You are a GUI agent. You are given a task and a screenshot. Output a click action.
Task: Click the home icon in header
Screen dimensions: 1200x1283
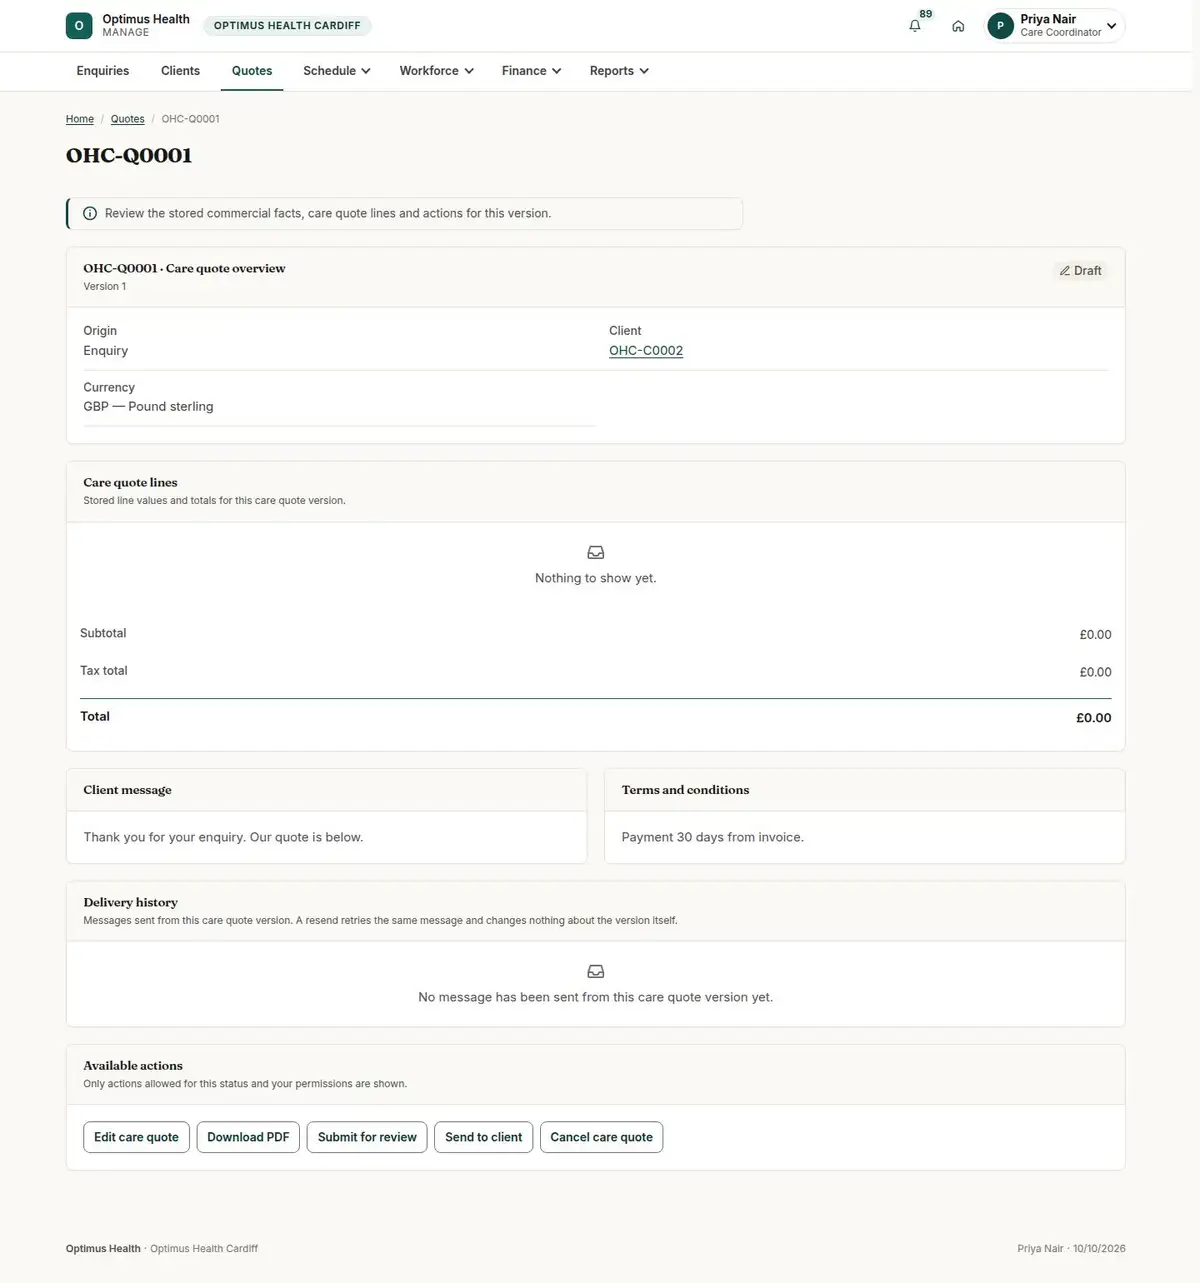[x=958, y=26]
